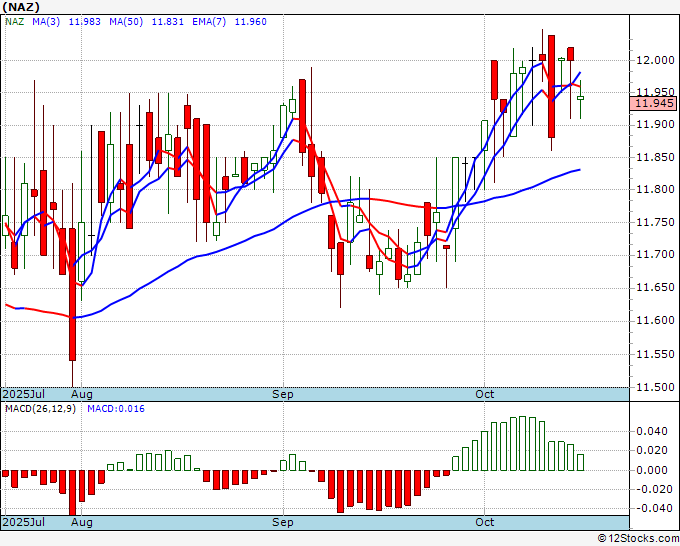Click the EMA(7) value 11.960

pyautogui.click(x=250, y=22)
